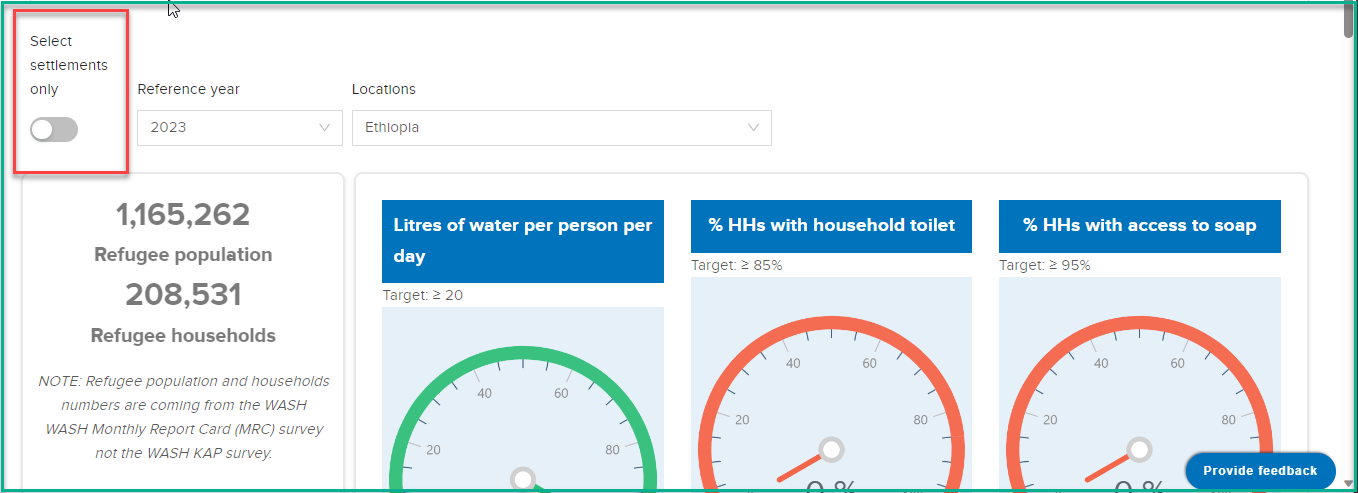This screenshot has width=1358, height=493.
Task: Click the Target ≥ 95% text
Action: 1045,265
